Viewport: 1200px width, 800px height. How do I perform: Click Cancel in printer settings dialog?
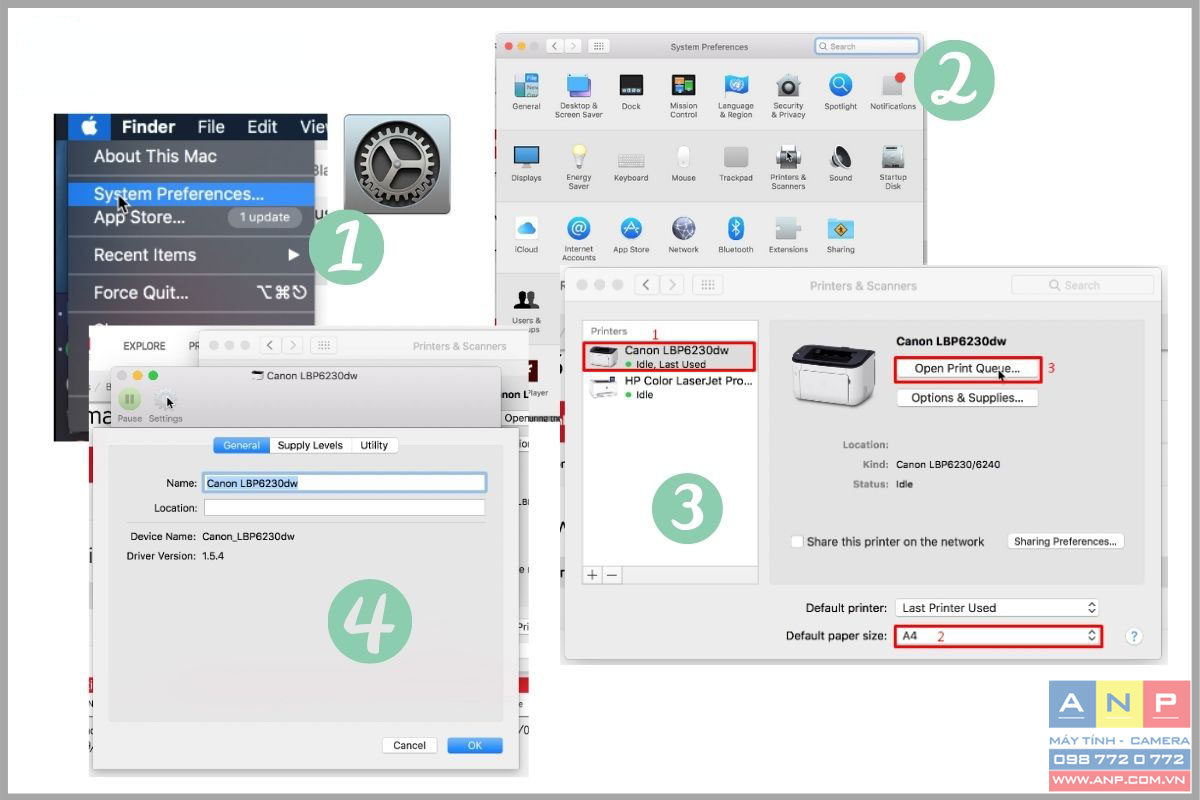(410, 745)
